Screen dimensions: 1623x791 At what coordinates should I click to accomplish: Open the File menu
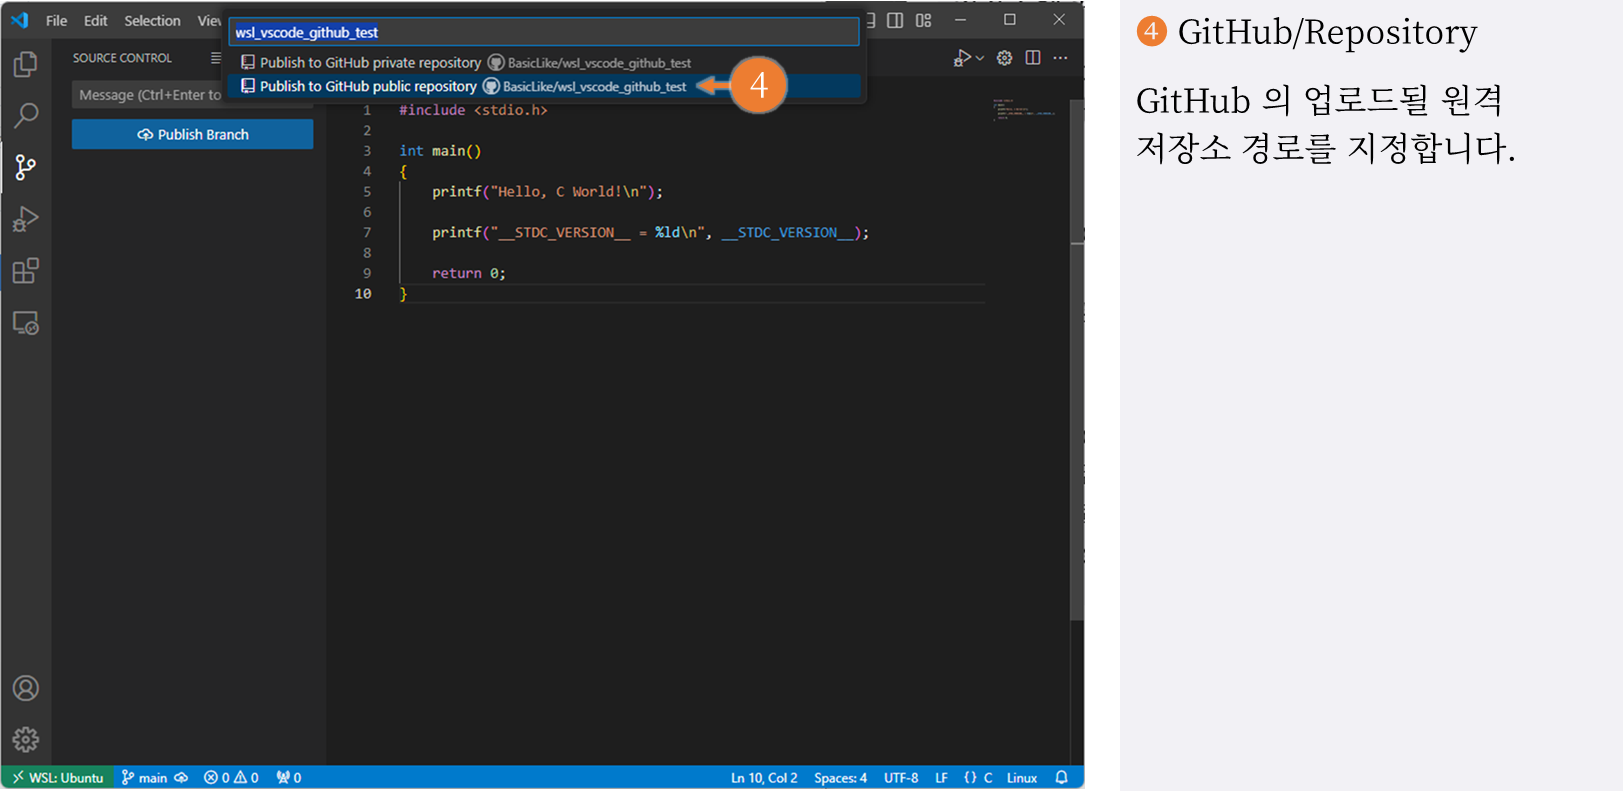click(57, 20)
